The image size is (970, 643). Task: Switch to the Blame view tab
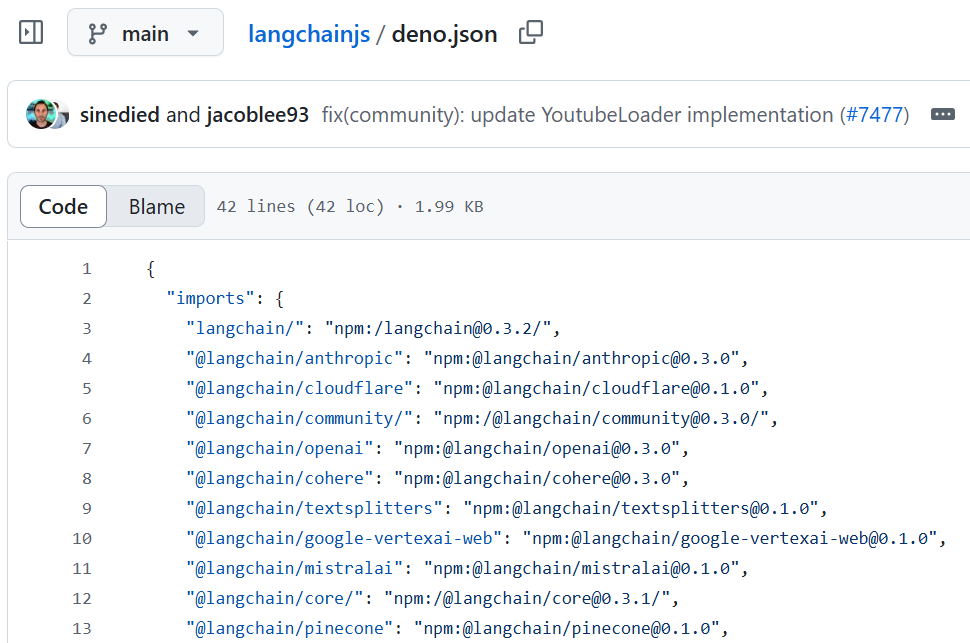pos(157,207)
